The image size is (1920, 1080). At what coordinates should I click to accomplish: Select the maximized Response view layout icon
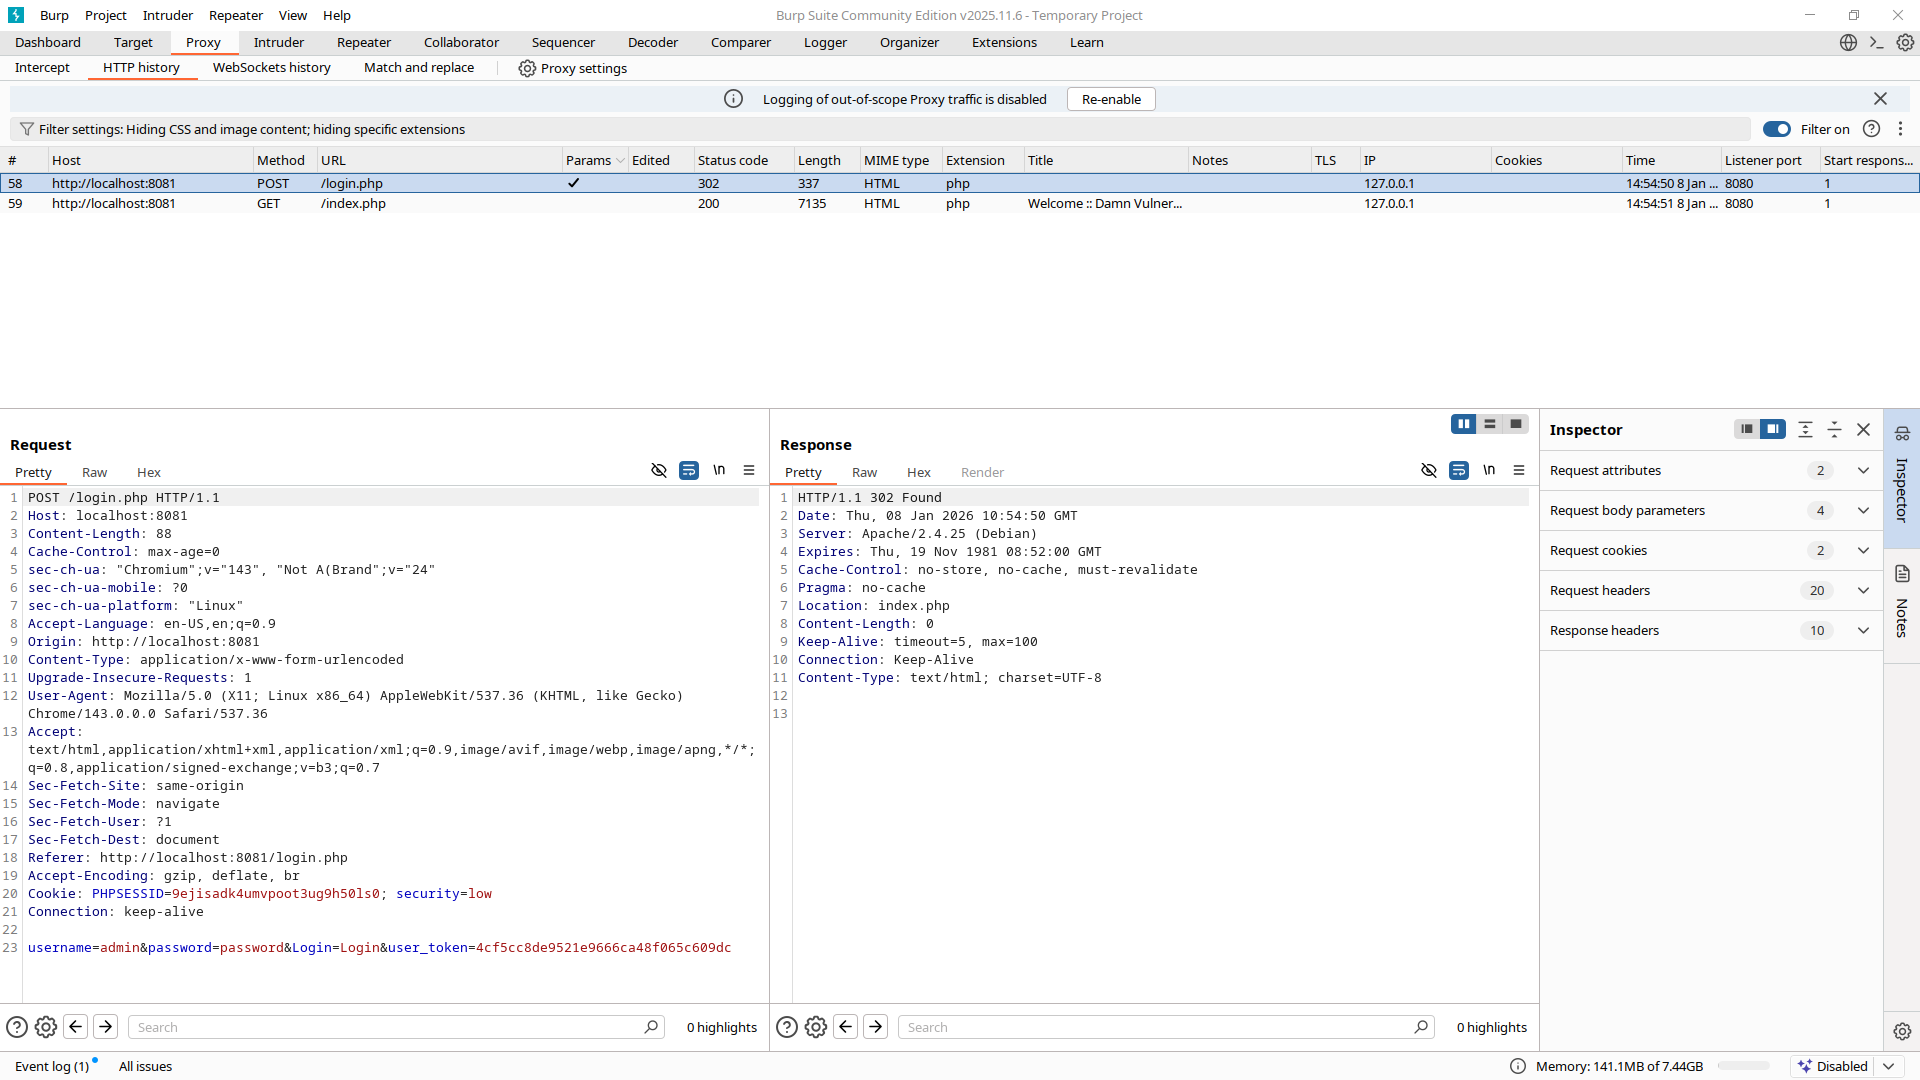coord(1515,424)
